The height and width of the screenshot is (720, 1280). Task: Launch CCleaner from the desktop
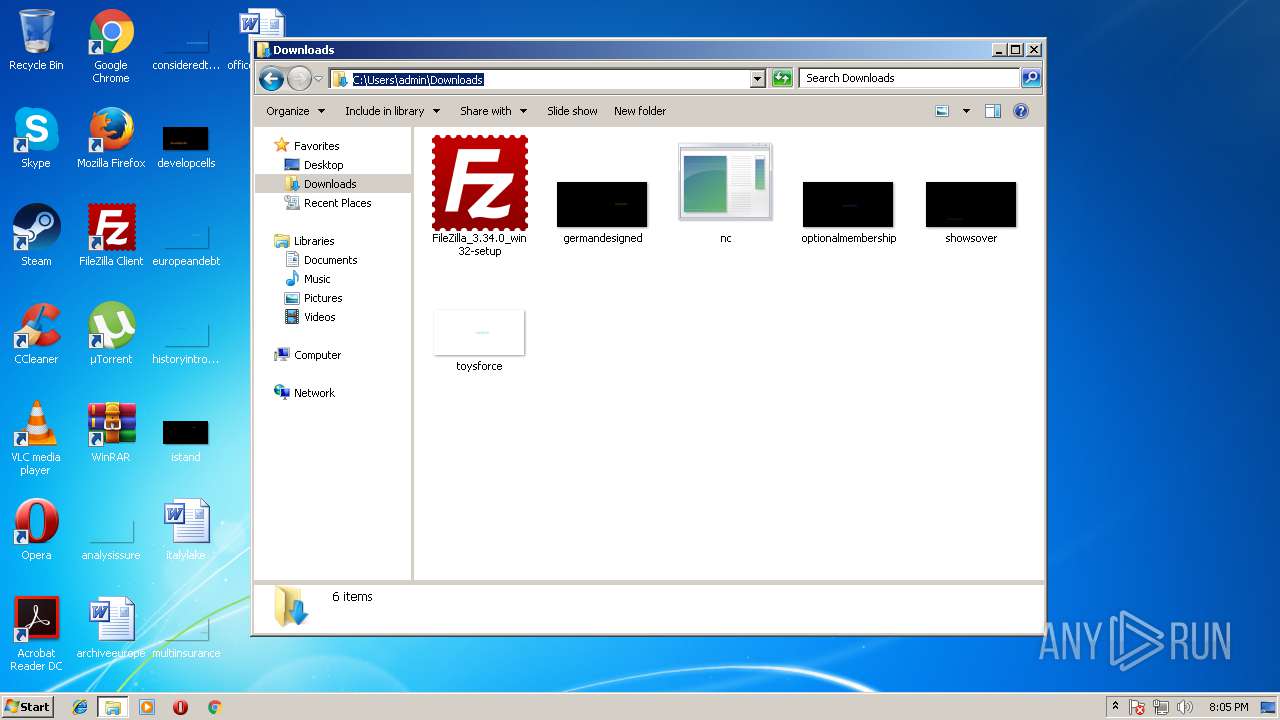36,334
